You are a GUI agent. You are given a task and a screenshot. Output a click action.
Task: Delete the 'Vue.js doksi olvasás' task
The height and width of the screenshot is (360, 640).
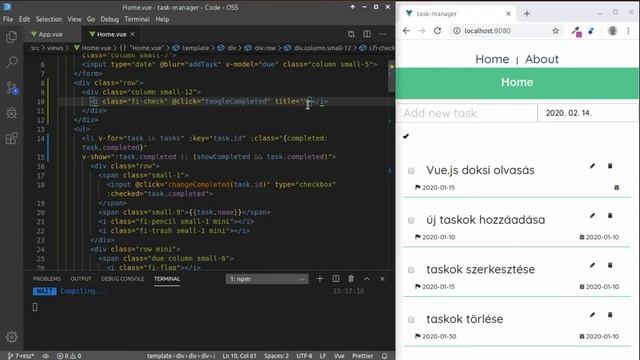coord(610,166)
